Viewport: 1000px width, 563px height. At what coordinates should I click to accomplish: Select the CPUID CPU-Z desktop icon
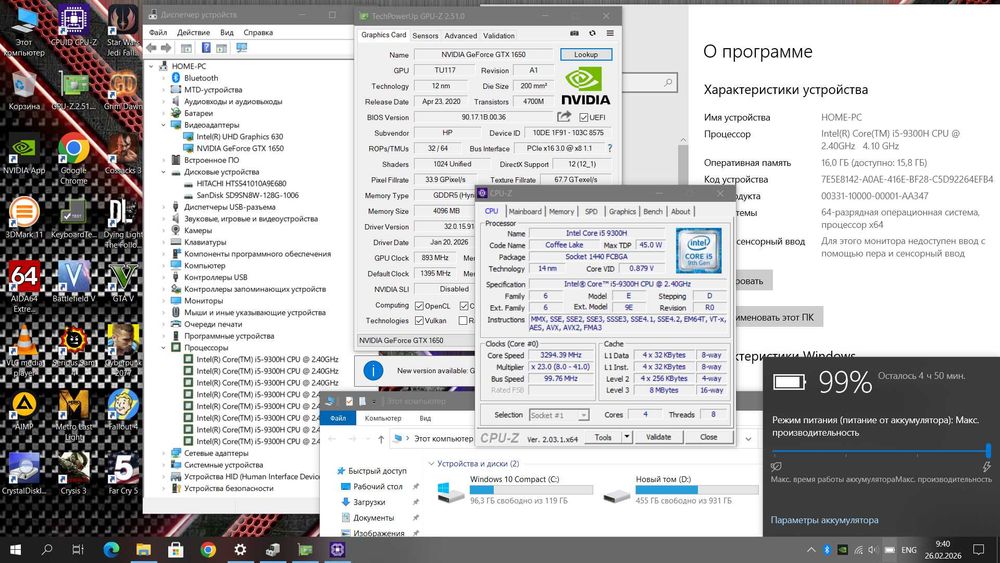74,26
